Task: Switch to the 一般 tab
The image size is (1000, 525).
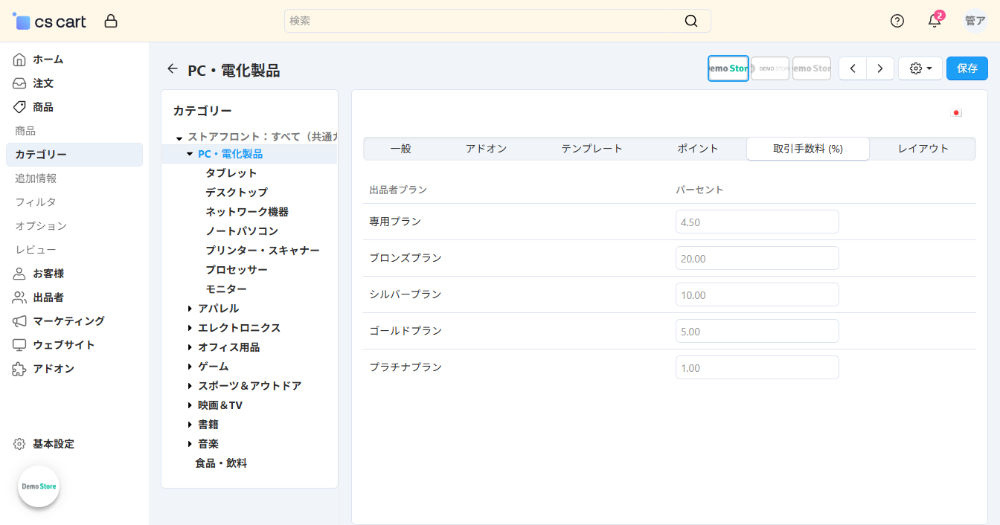Action: coord(401,149)
